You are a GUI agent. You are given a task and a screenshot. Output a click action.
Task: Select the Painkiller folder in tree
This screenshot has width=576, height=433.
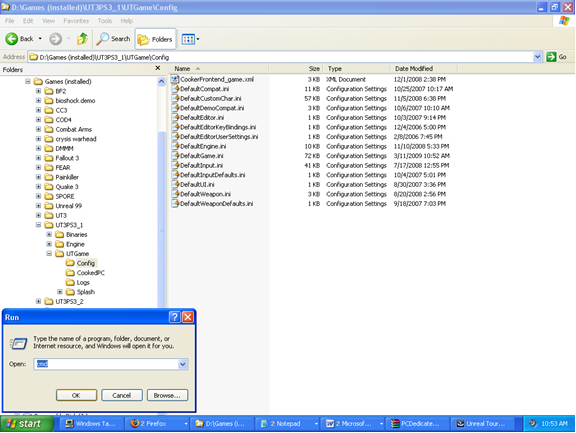pyautogui.click(x=62, y=177)
